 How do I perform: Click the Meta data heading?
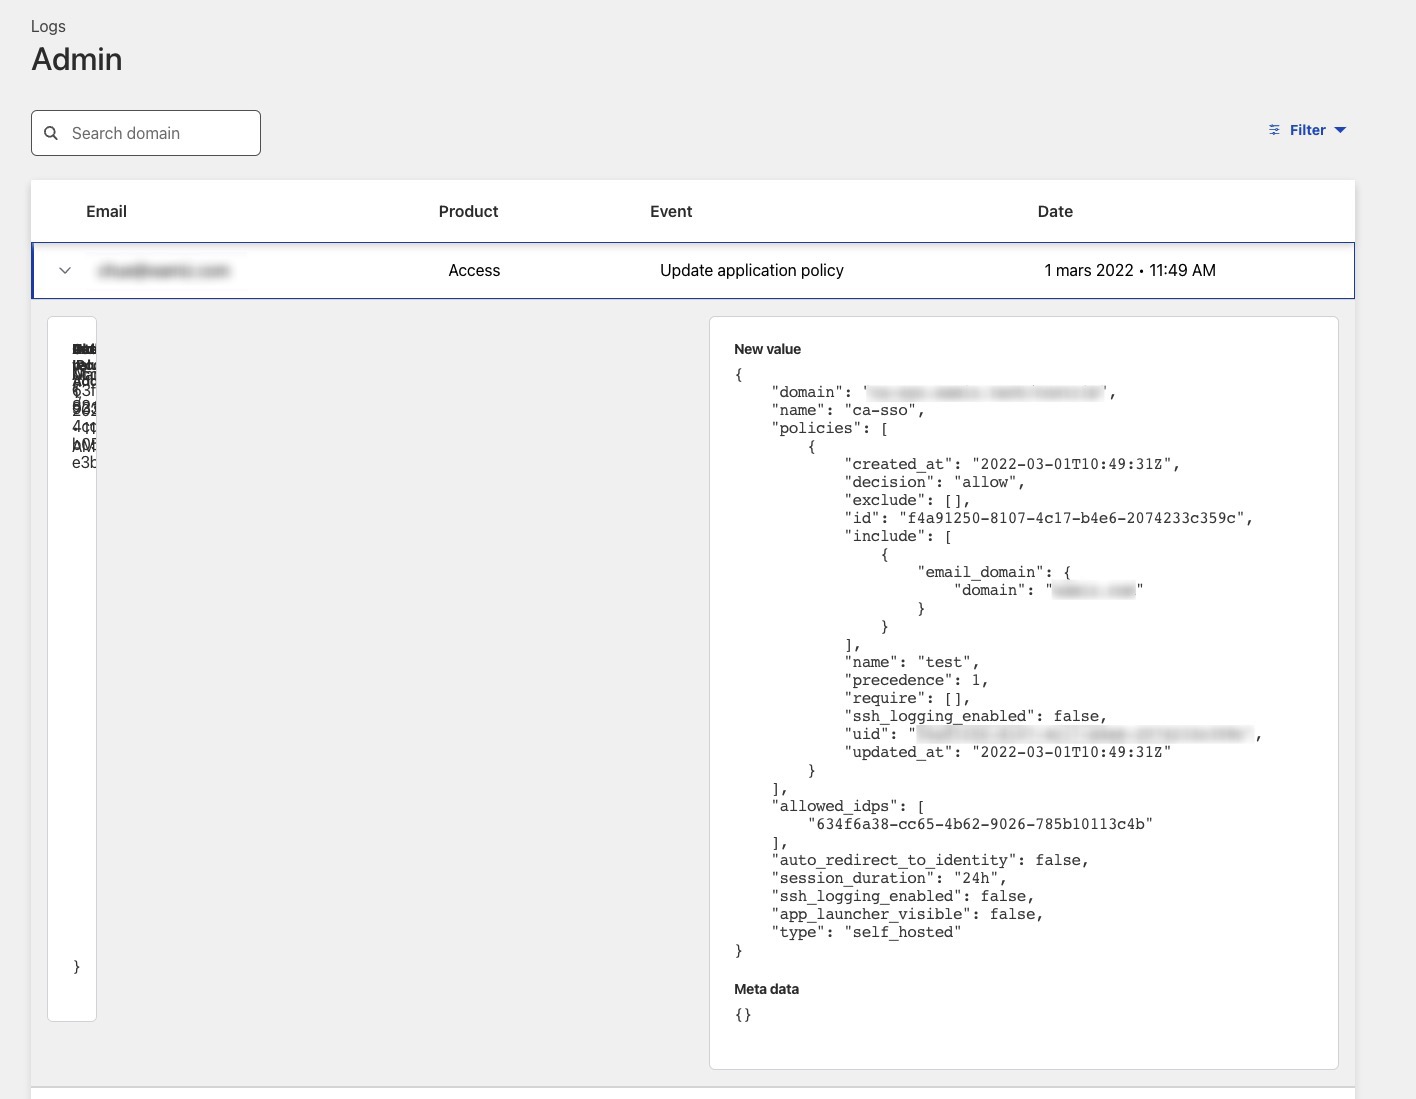tap(766, 989)
